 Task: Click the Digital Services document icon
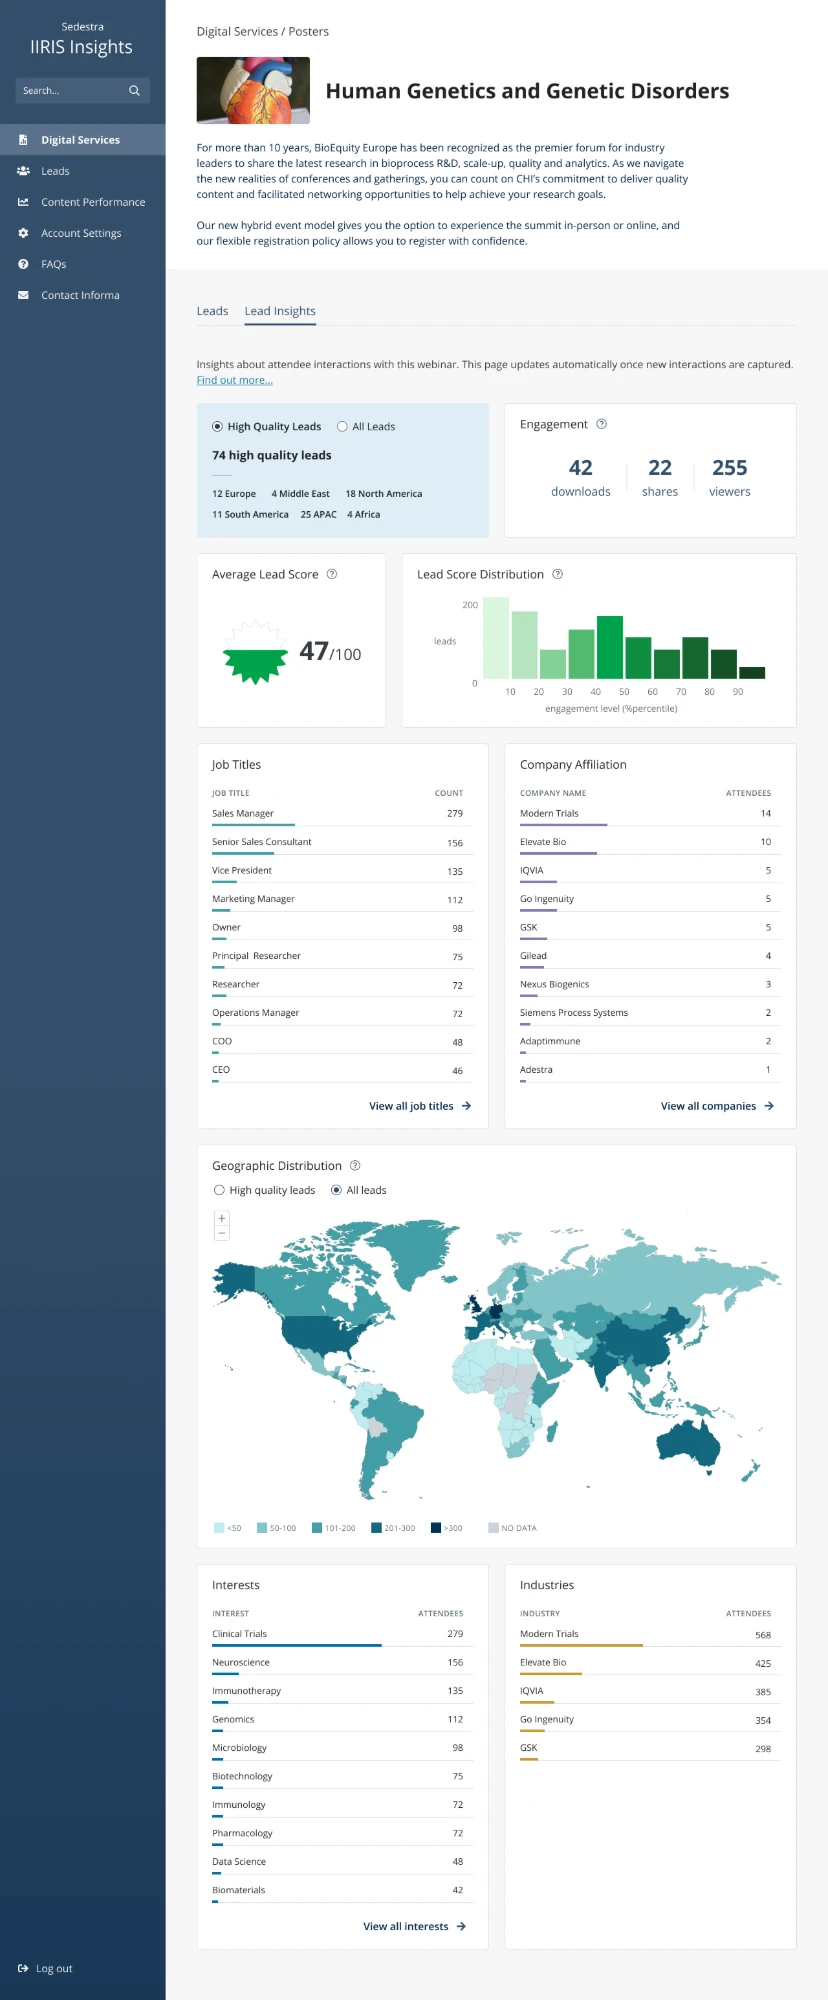point(23,140)
